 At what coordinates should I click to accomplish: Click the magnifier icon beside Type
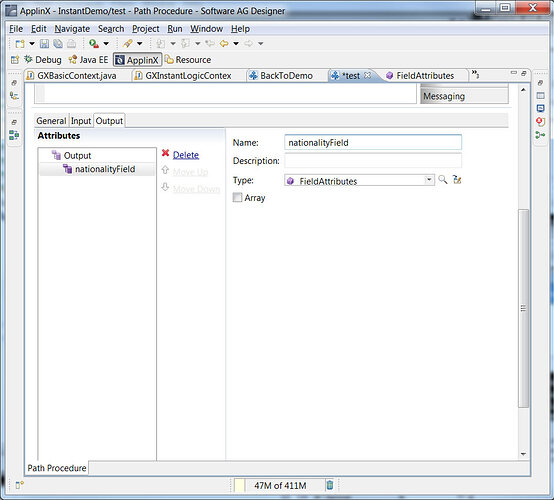click(x=442, y=180)
